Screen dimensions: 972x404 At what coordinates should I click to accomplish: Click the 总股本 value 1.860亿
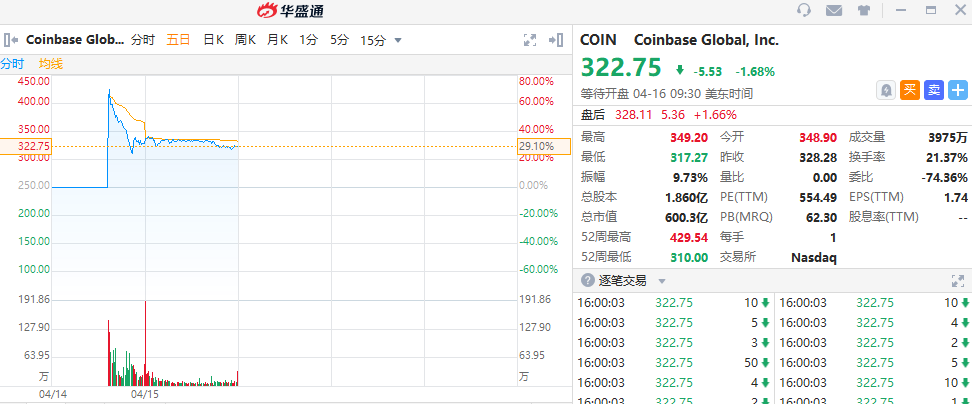tap(686, 197)
